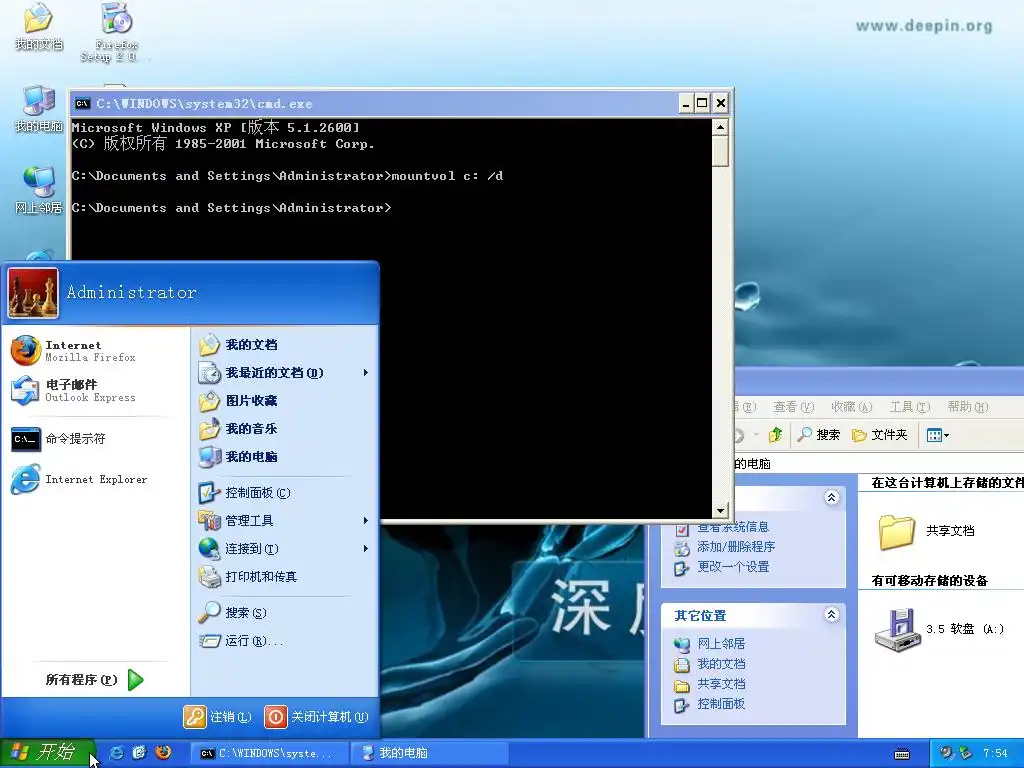The width and height of the screenshot is (1024, 768).
Task: Click cmd vertical scrollbar thumb
Action: pyautogui.click(x=720, y=151)
